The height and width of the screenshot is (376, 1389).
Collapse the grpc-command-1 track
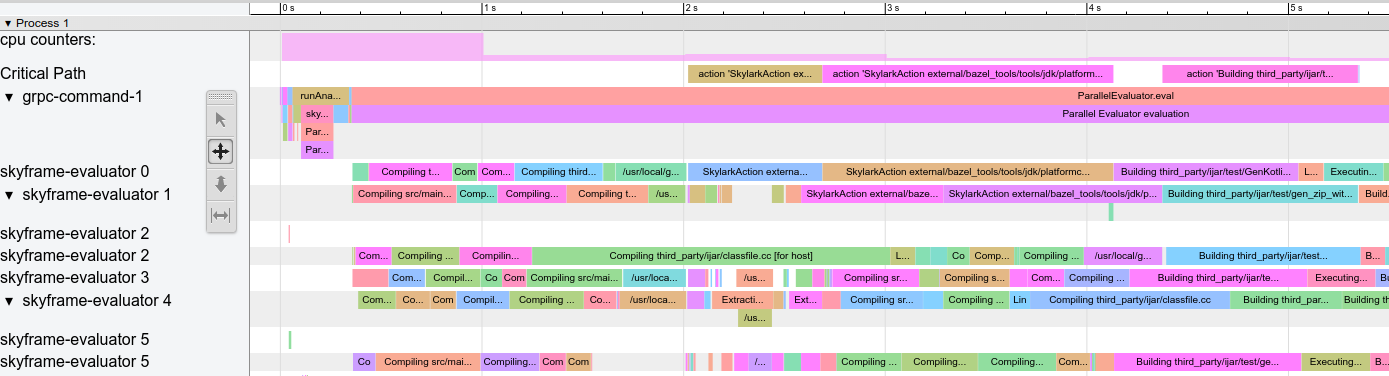10,97
